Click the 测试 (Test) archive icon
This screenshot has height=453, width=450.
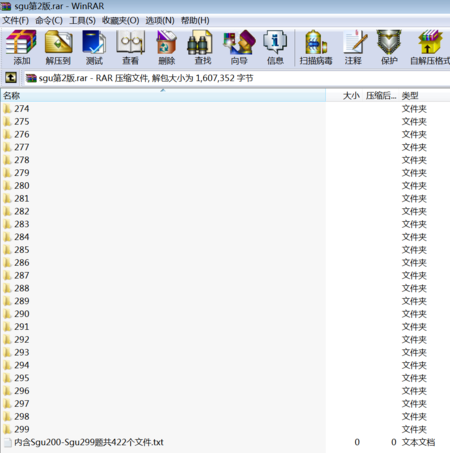click(94, 47)
